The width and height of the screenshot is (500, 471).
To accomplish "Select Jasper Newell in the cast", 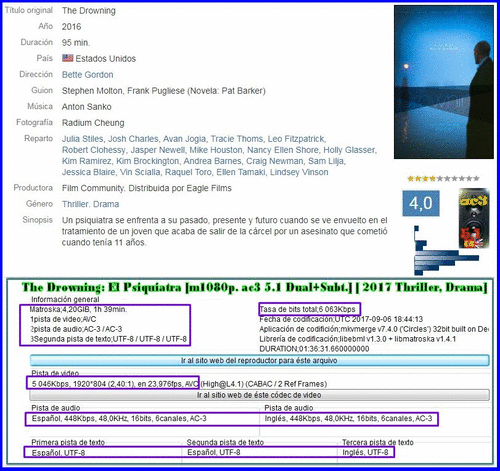I will [158, 150].
